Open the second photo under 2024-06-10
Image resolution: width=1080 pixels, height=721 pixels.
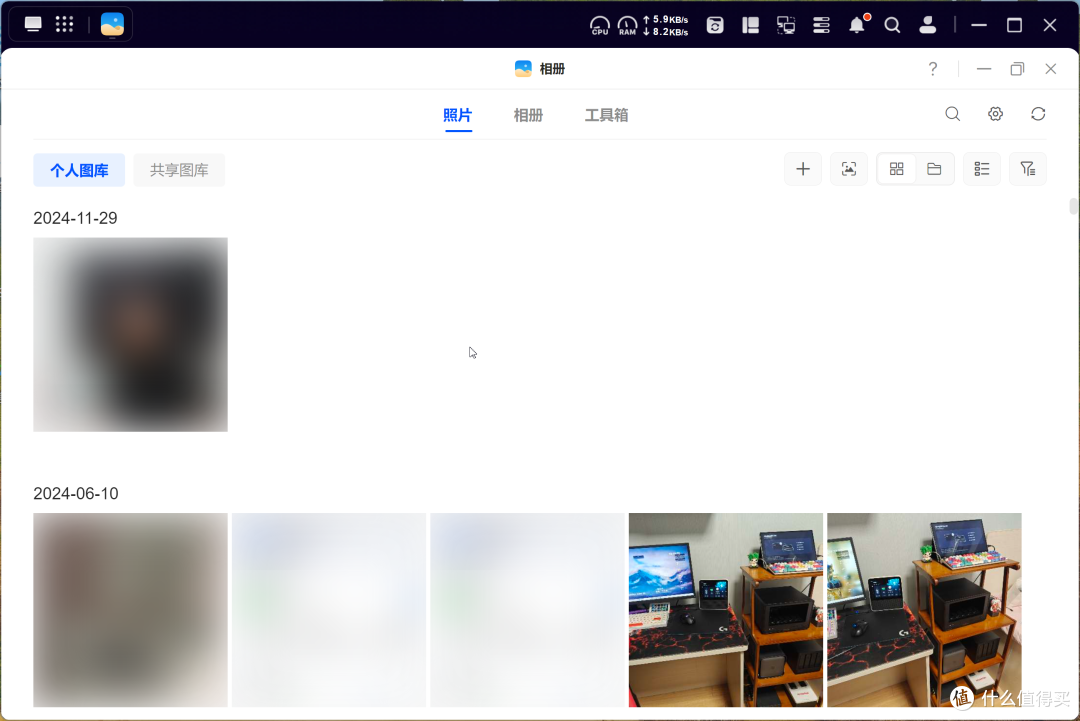(x=329, y=610)
